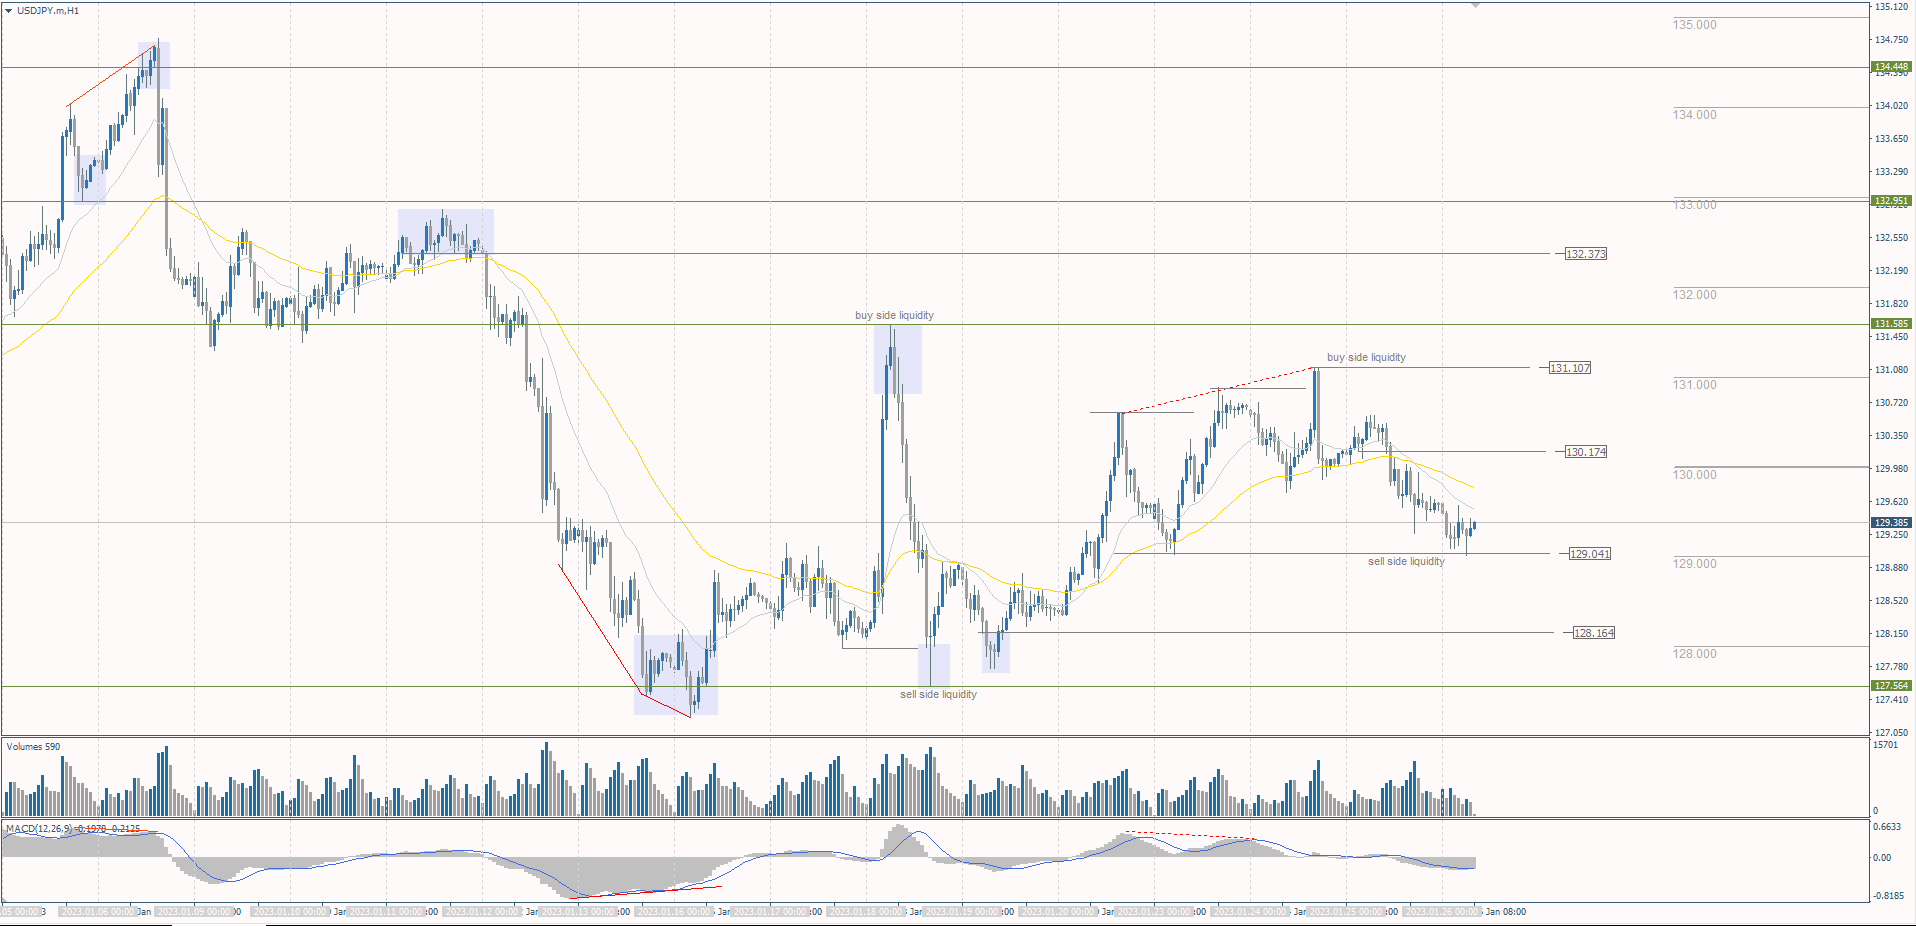
Task: Click the gray 129.000 round-number label
Action: tap(1694, 564)
